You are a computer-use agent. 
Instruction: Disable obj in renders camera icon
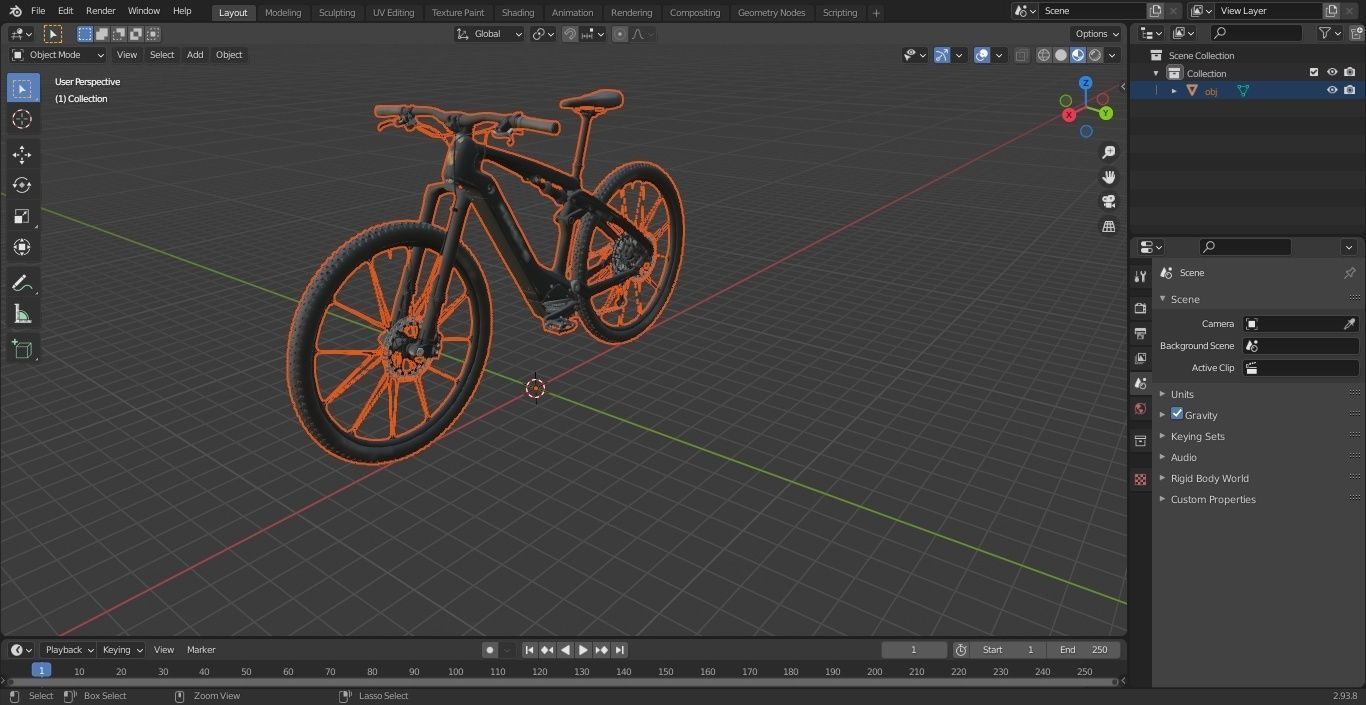click(x=1349, y=90)
